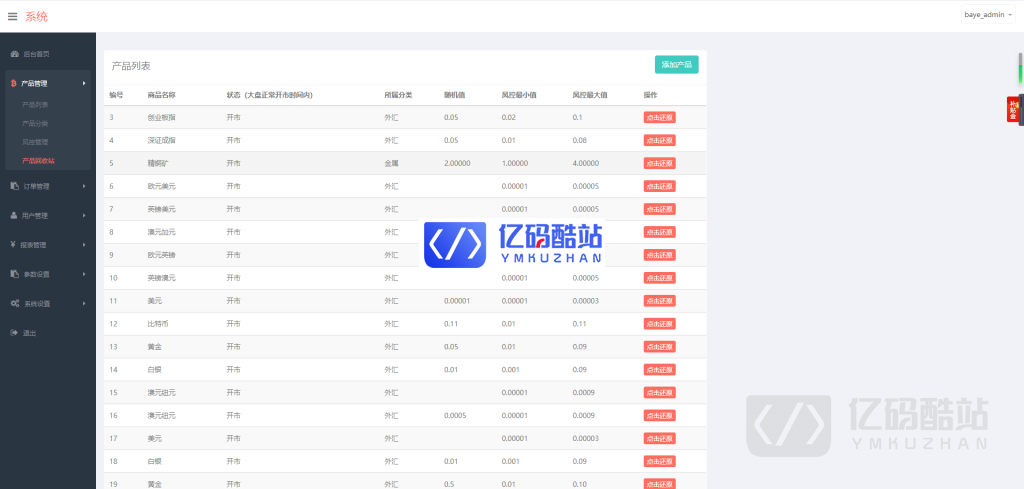1024x489 pixels.
Task: Click the red floating side badge
Action: pos(1012,109)
